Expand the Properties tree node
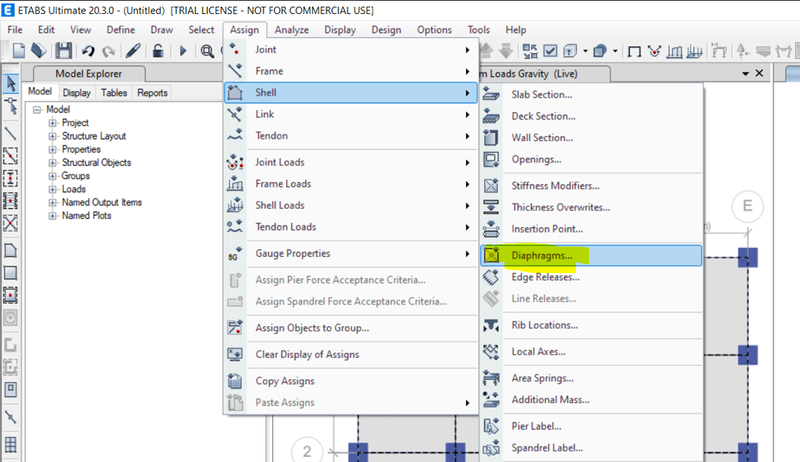Image resolution: width=800 pixels, height=462 pixels. coord(53,149)
